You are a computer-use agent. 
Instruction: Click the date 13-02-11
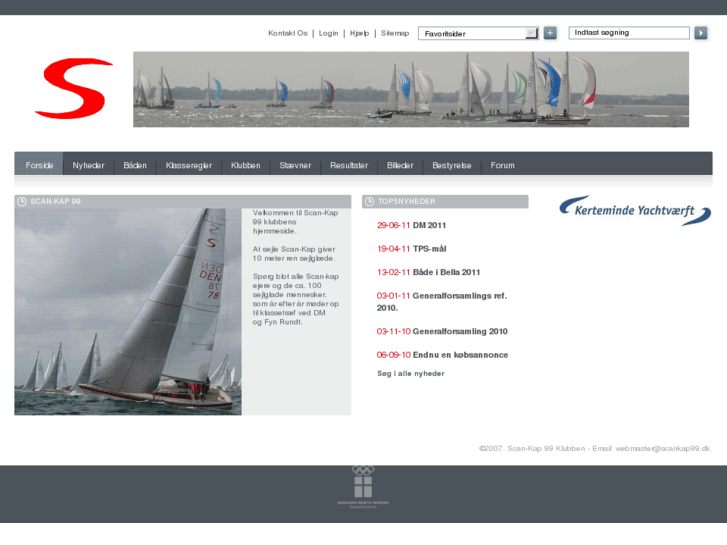coord(393,272)
